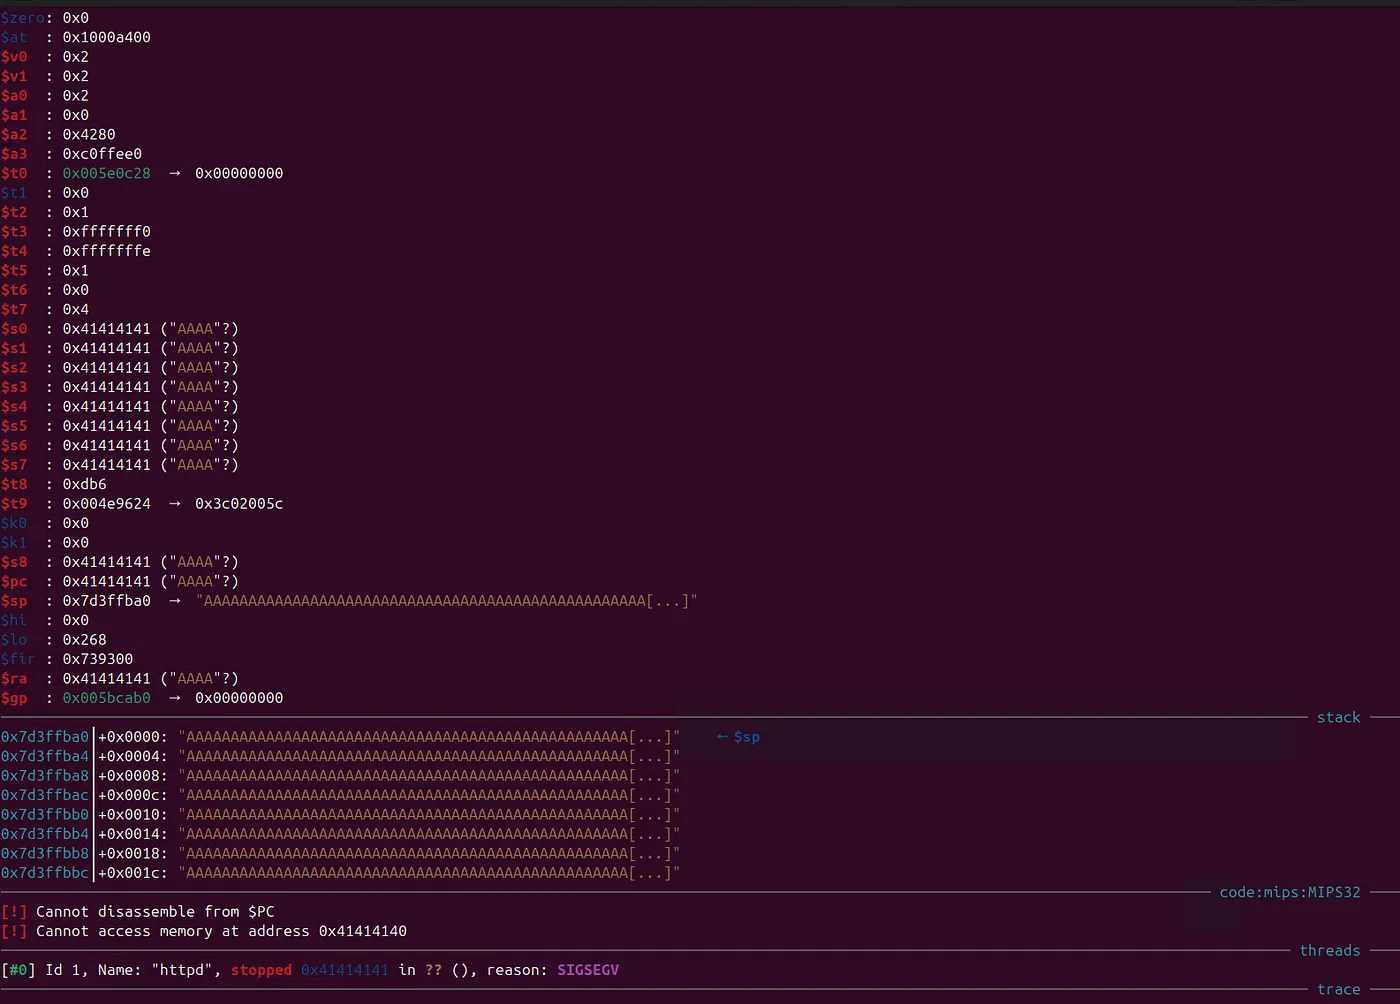Viewport: 1400px width, 1004px height.
Task: Click the $s1 register name
Action: [x=14, y=348]
